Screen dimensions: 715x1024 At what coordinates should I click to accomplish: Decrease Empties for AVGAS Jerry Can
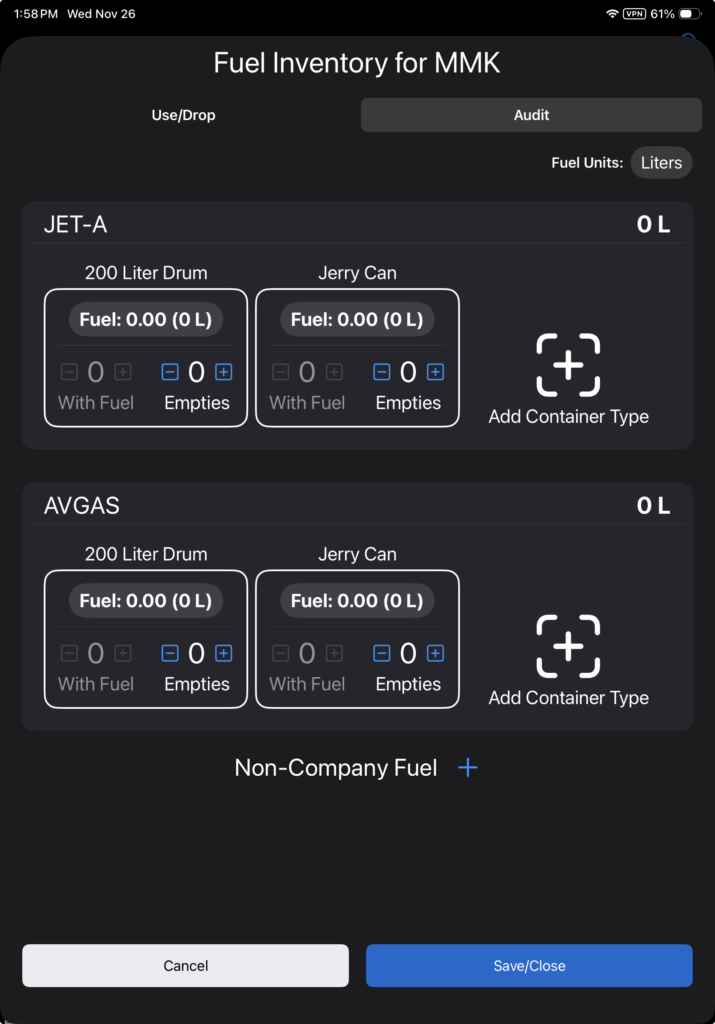[381, 653]
